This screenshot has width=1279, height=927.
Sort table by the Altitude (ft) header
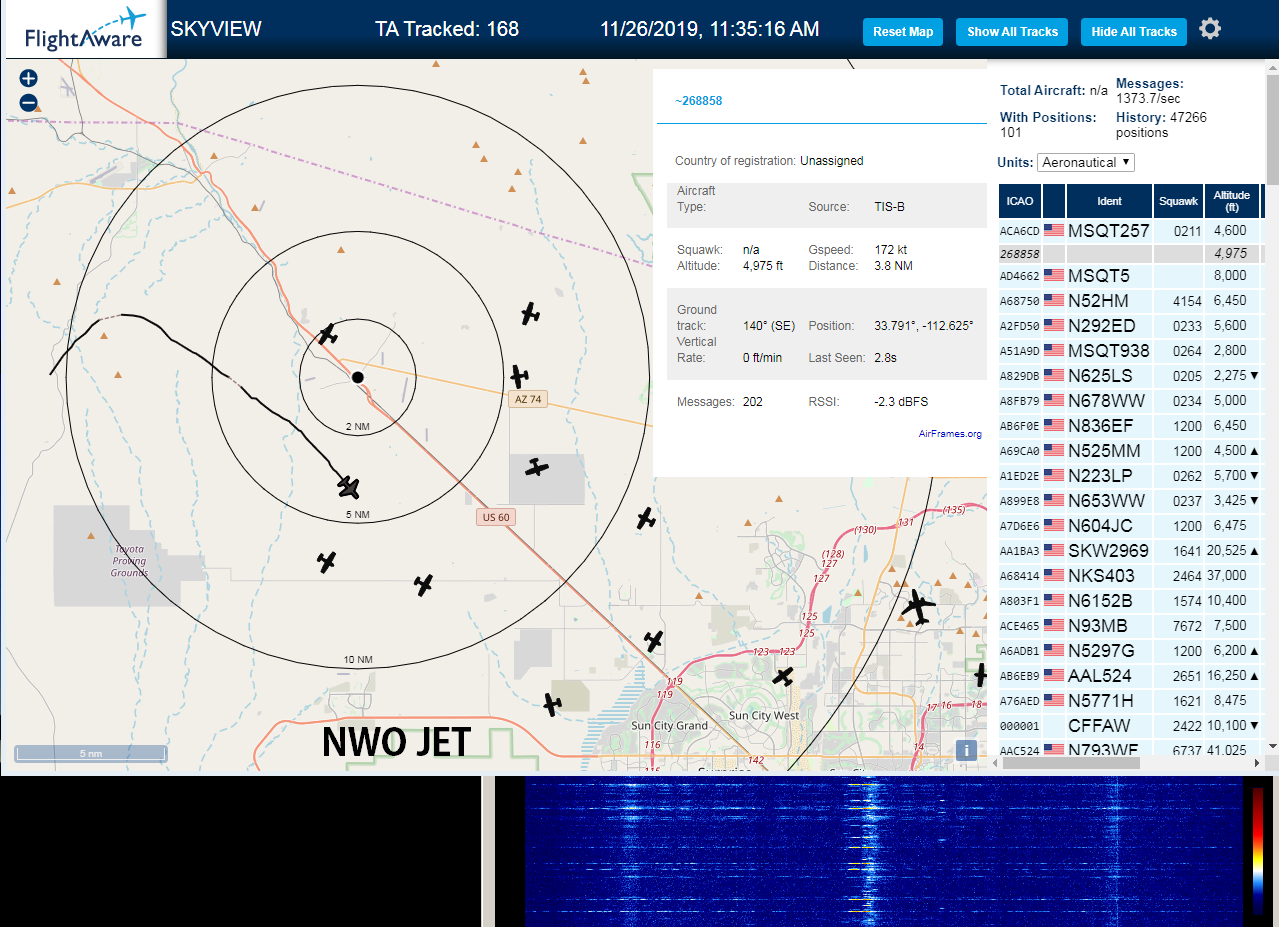point(1232,201)
